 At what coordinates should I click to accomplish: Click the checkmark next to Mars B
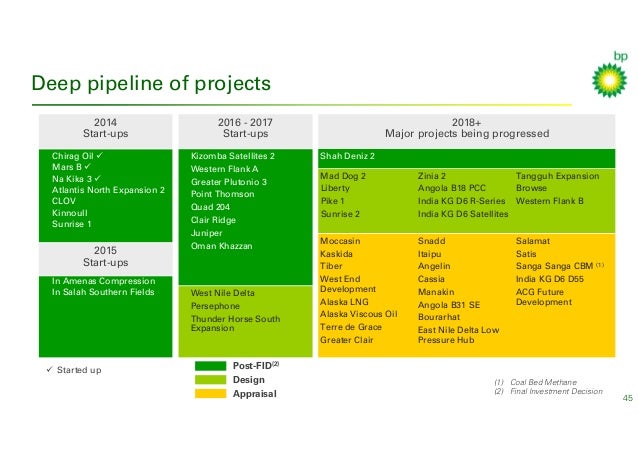[x=87, y=166]
